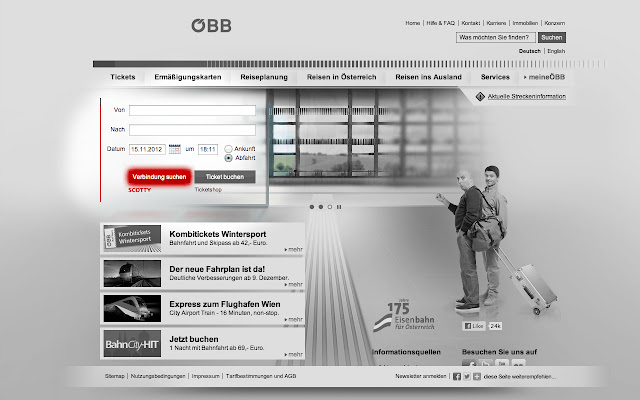The image size is (640, 400).
Task: Open Nutzungsbedingungen footer link
Action: click(x=158, y=376)
